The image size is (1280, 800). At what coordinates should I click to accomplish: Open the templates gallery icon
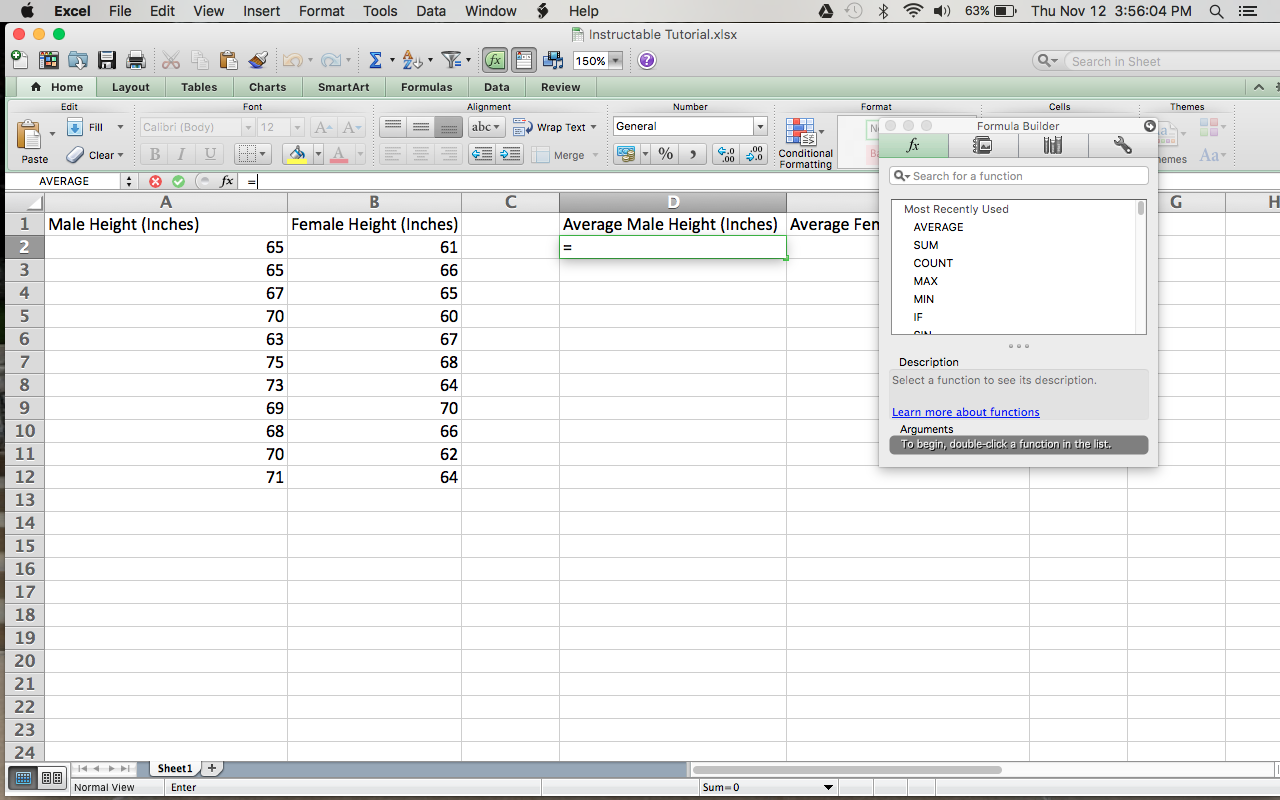point(47,60)
